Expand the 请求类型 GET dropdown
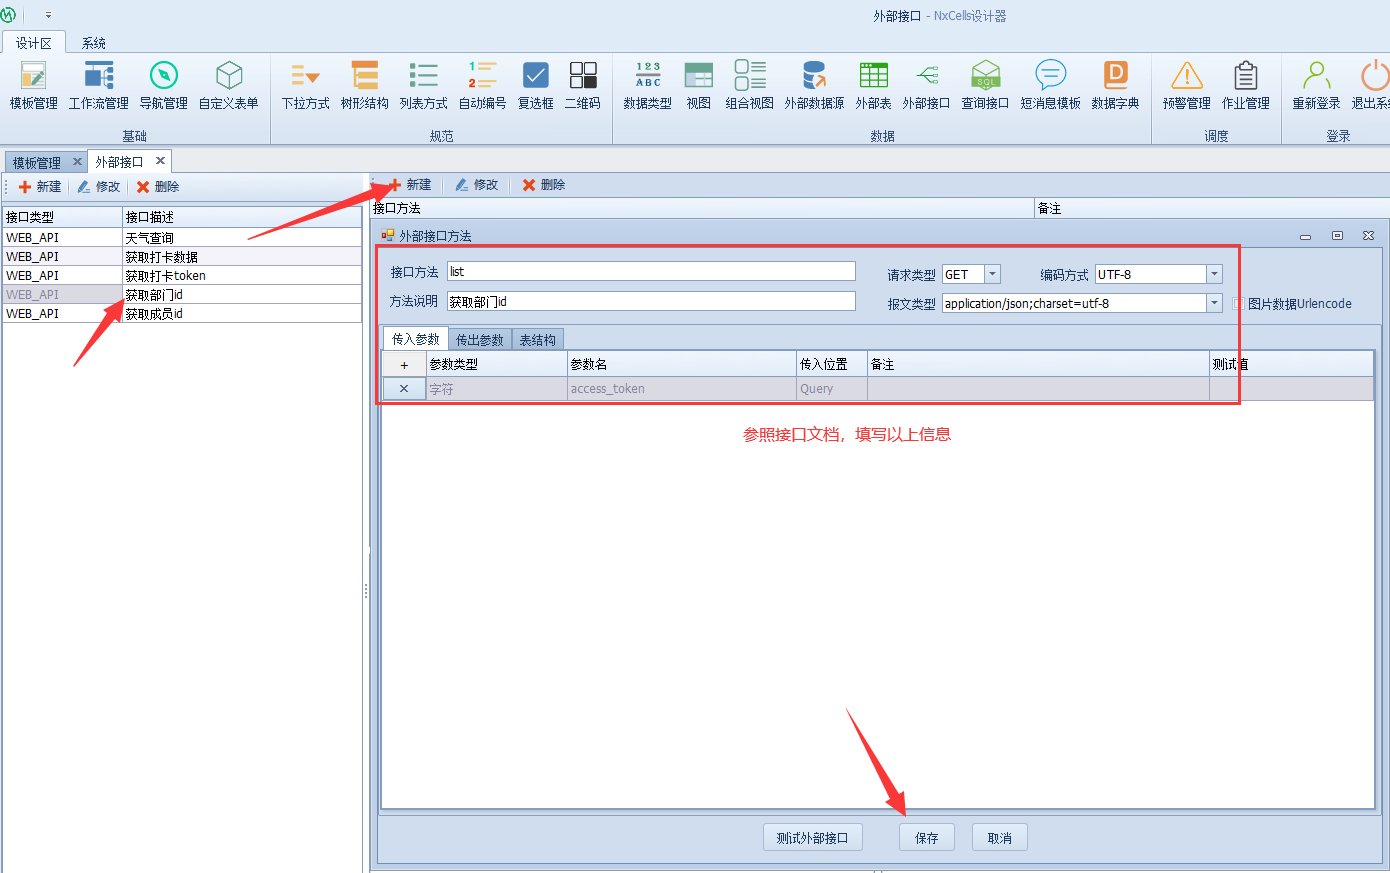 tap(992, 274)
